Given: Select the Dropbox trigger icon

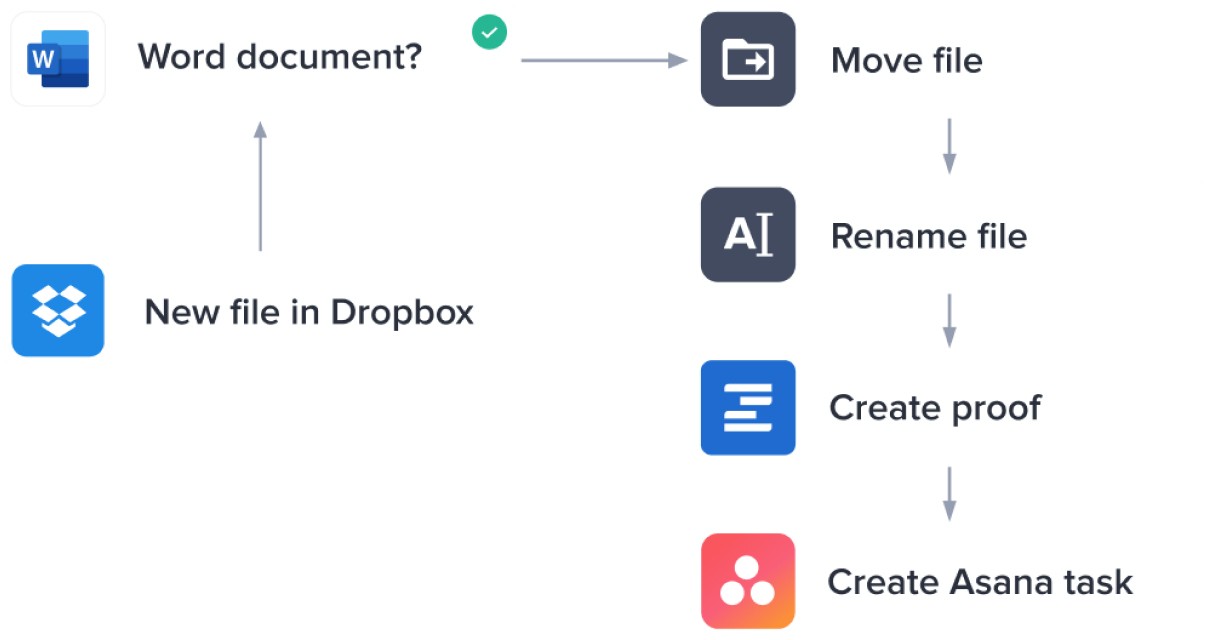Looking at the screenshot, I should (x=58, y=310).
